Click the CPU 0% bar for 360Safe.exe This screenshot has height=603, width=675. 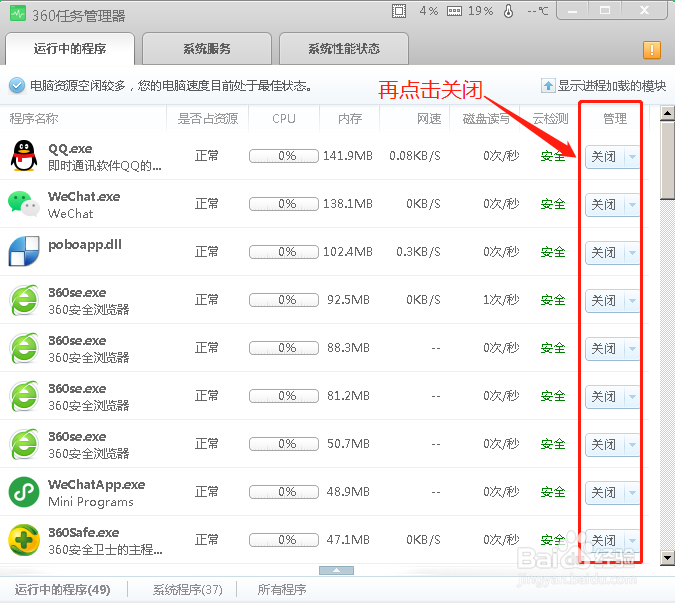click(284, 540)
